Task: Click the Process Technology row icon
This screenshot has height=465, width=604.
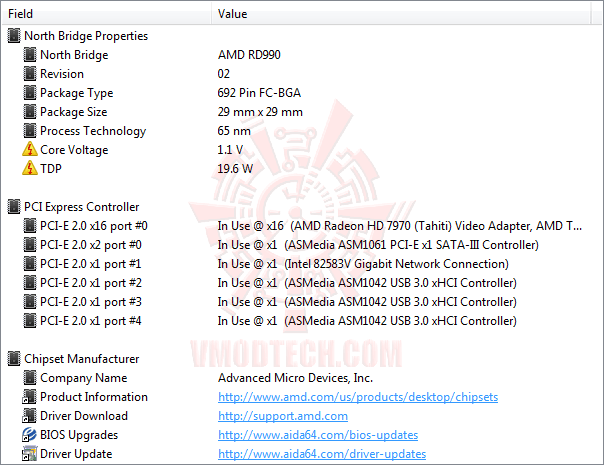Action: (x=29, y=131)
